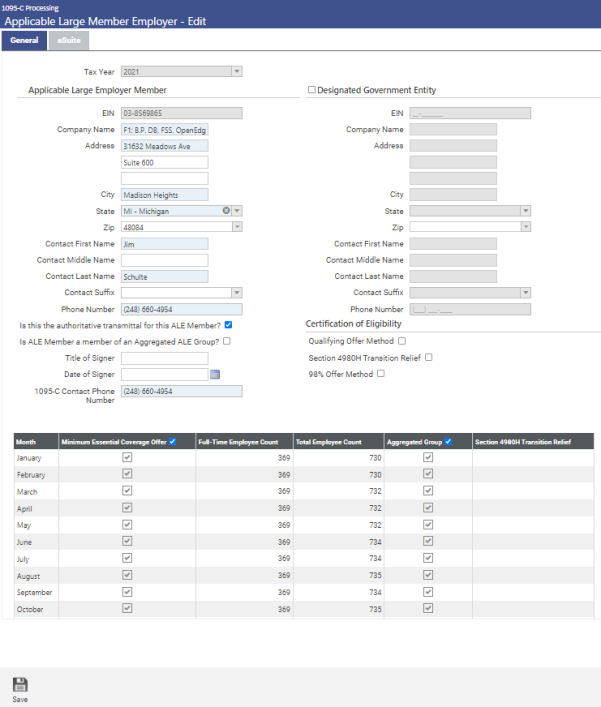Expand the Tax Year dropdown

(236, 72)
